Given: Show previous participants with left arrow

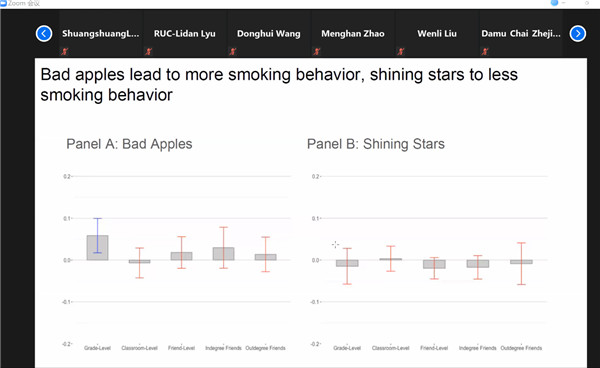Looking at the screenshot, I should coord(44,34).
